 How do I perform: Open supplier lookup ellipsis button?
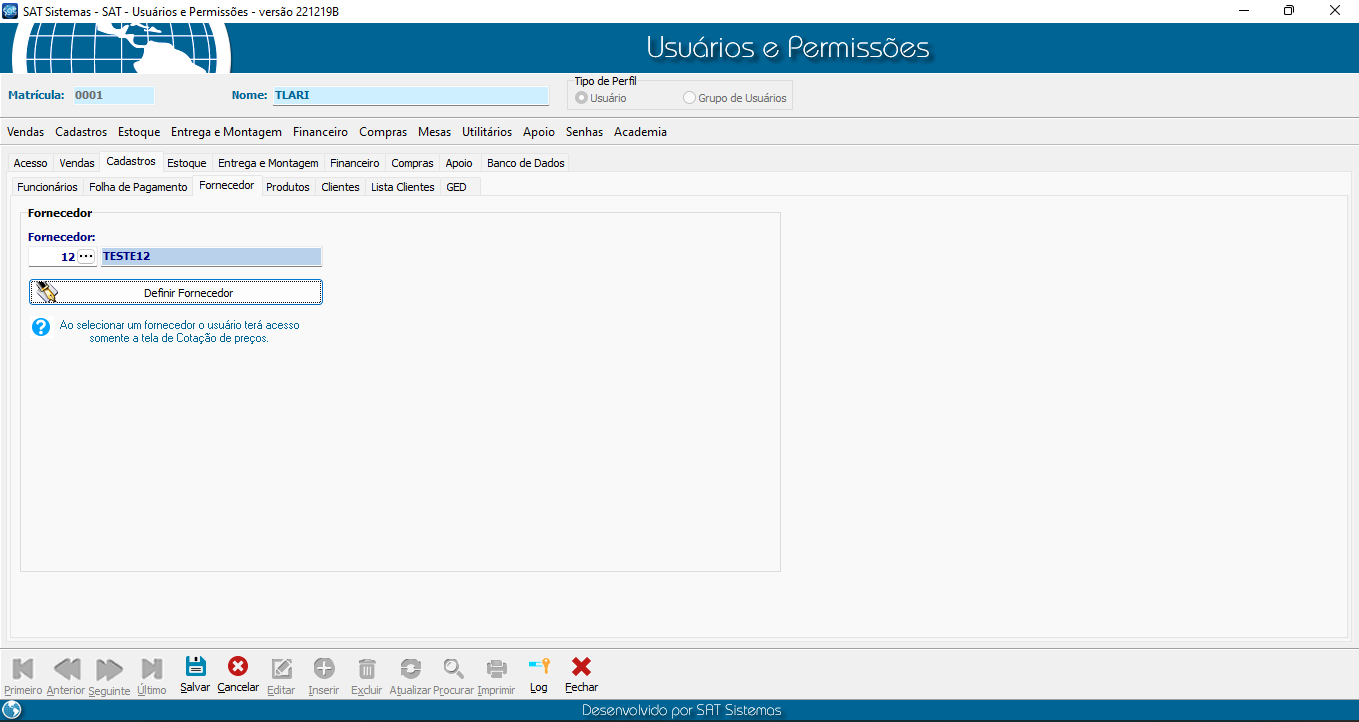point(87,257)
